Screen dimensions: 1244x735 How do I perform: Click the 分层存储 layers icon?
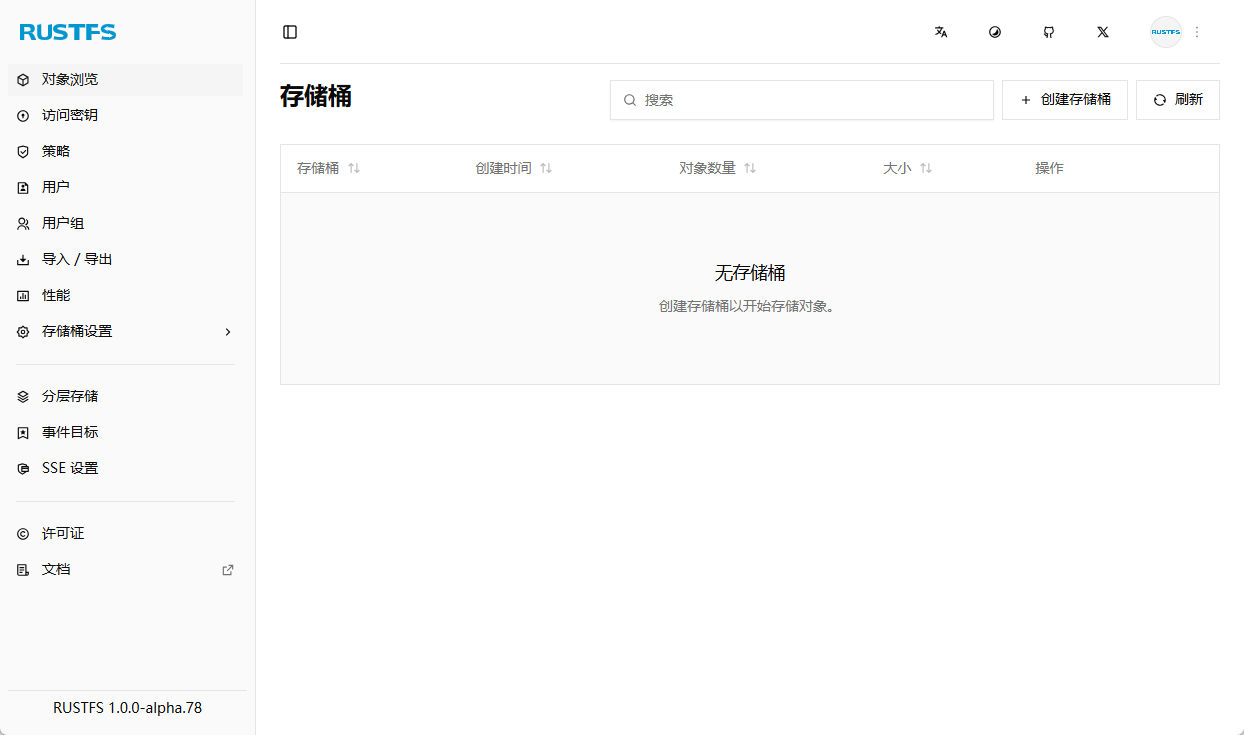(x=23, y=397)
